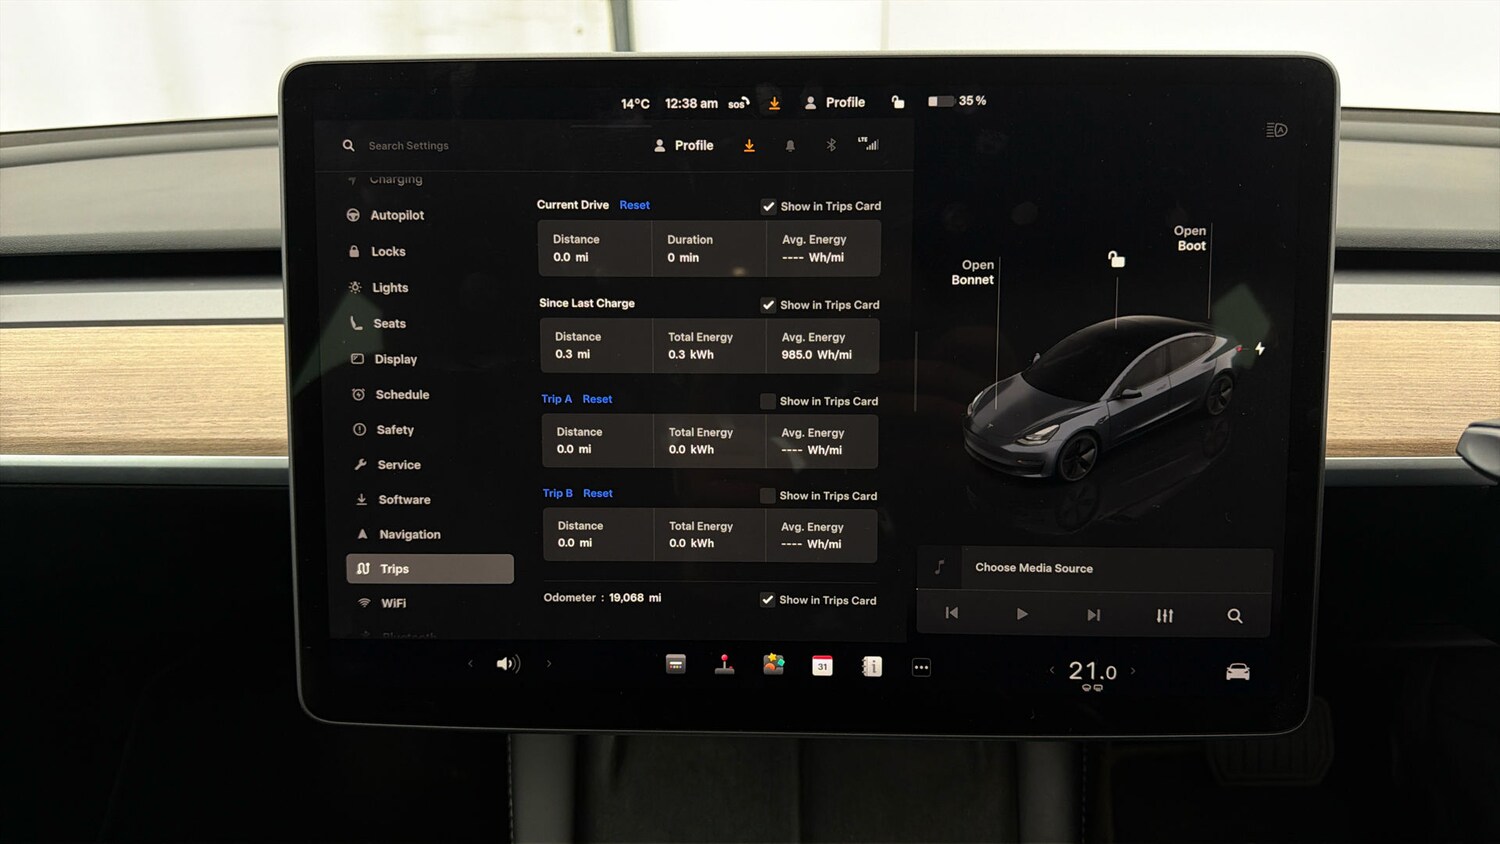The height and width of the screenshot is (844, 1500).
Task: Reset the Trip B statistics
Action: (x=597, y=493)
